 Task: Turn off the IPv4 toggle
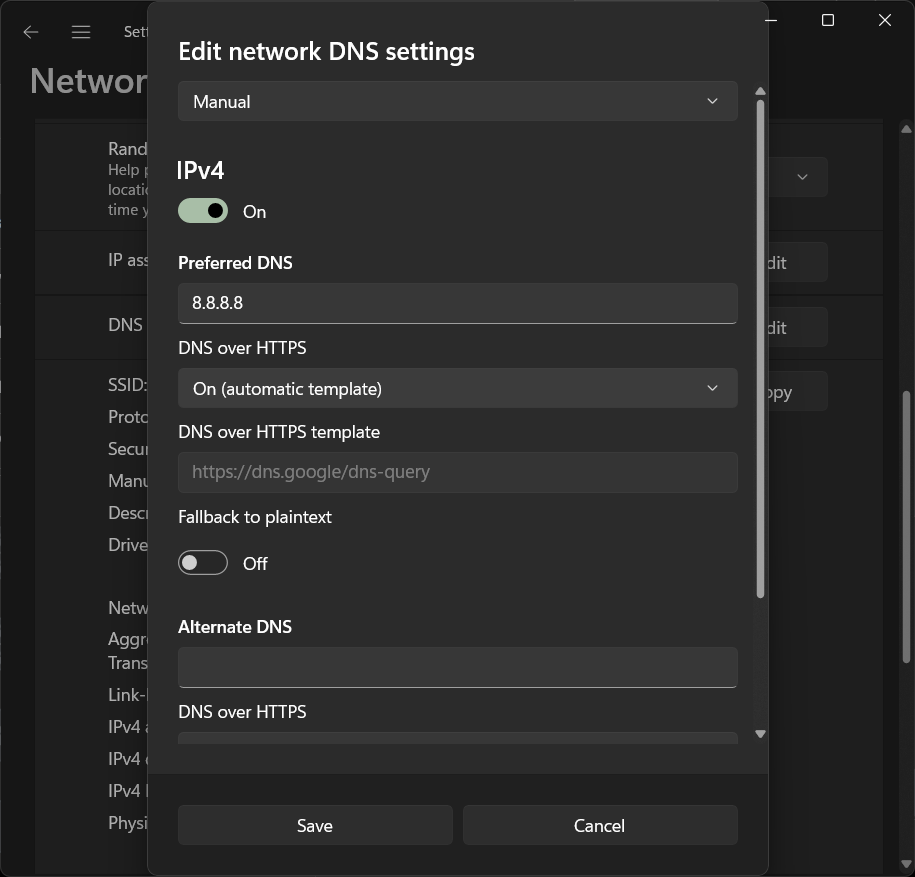[203, 211]
